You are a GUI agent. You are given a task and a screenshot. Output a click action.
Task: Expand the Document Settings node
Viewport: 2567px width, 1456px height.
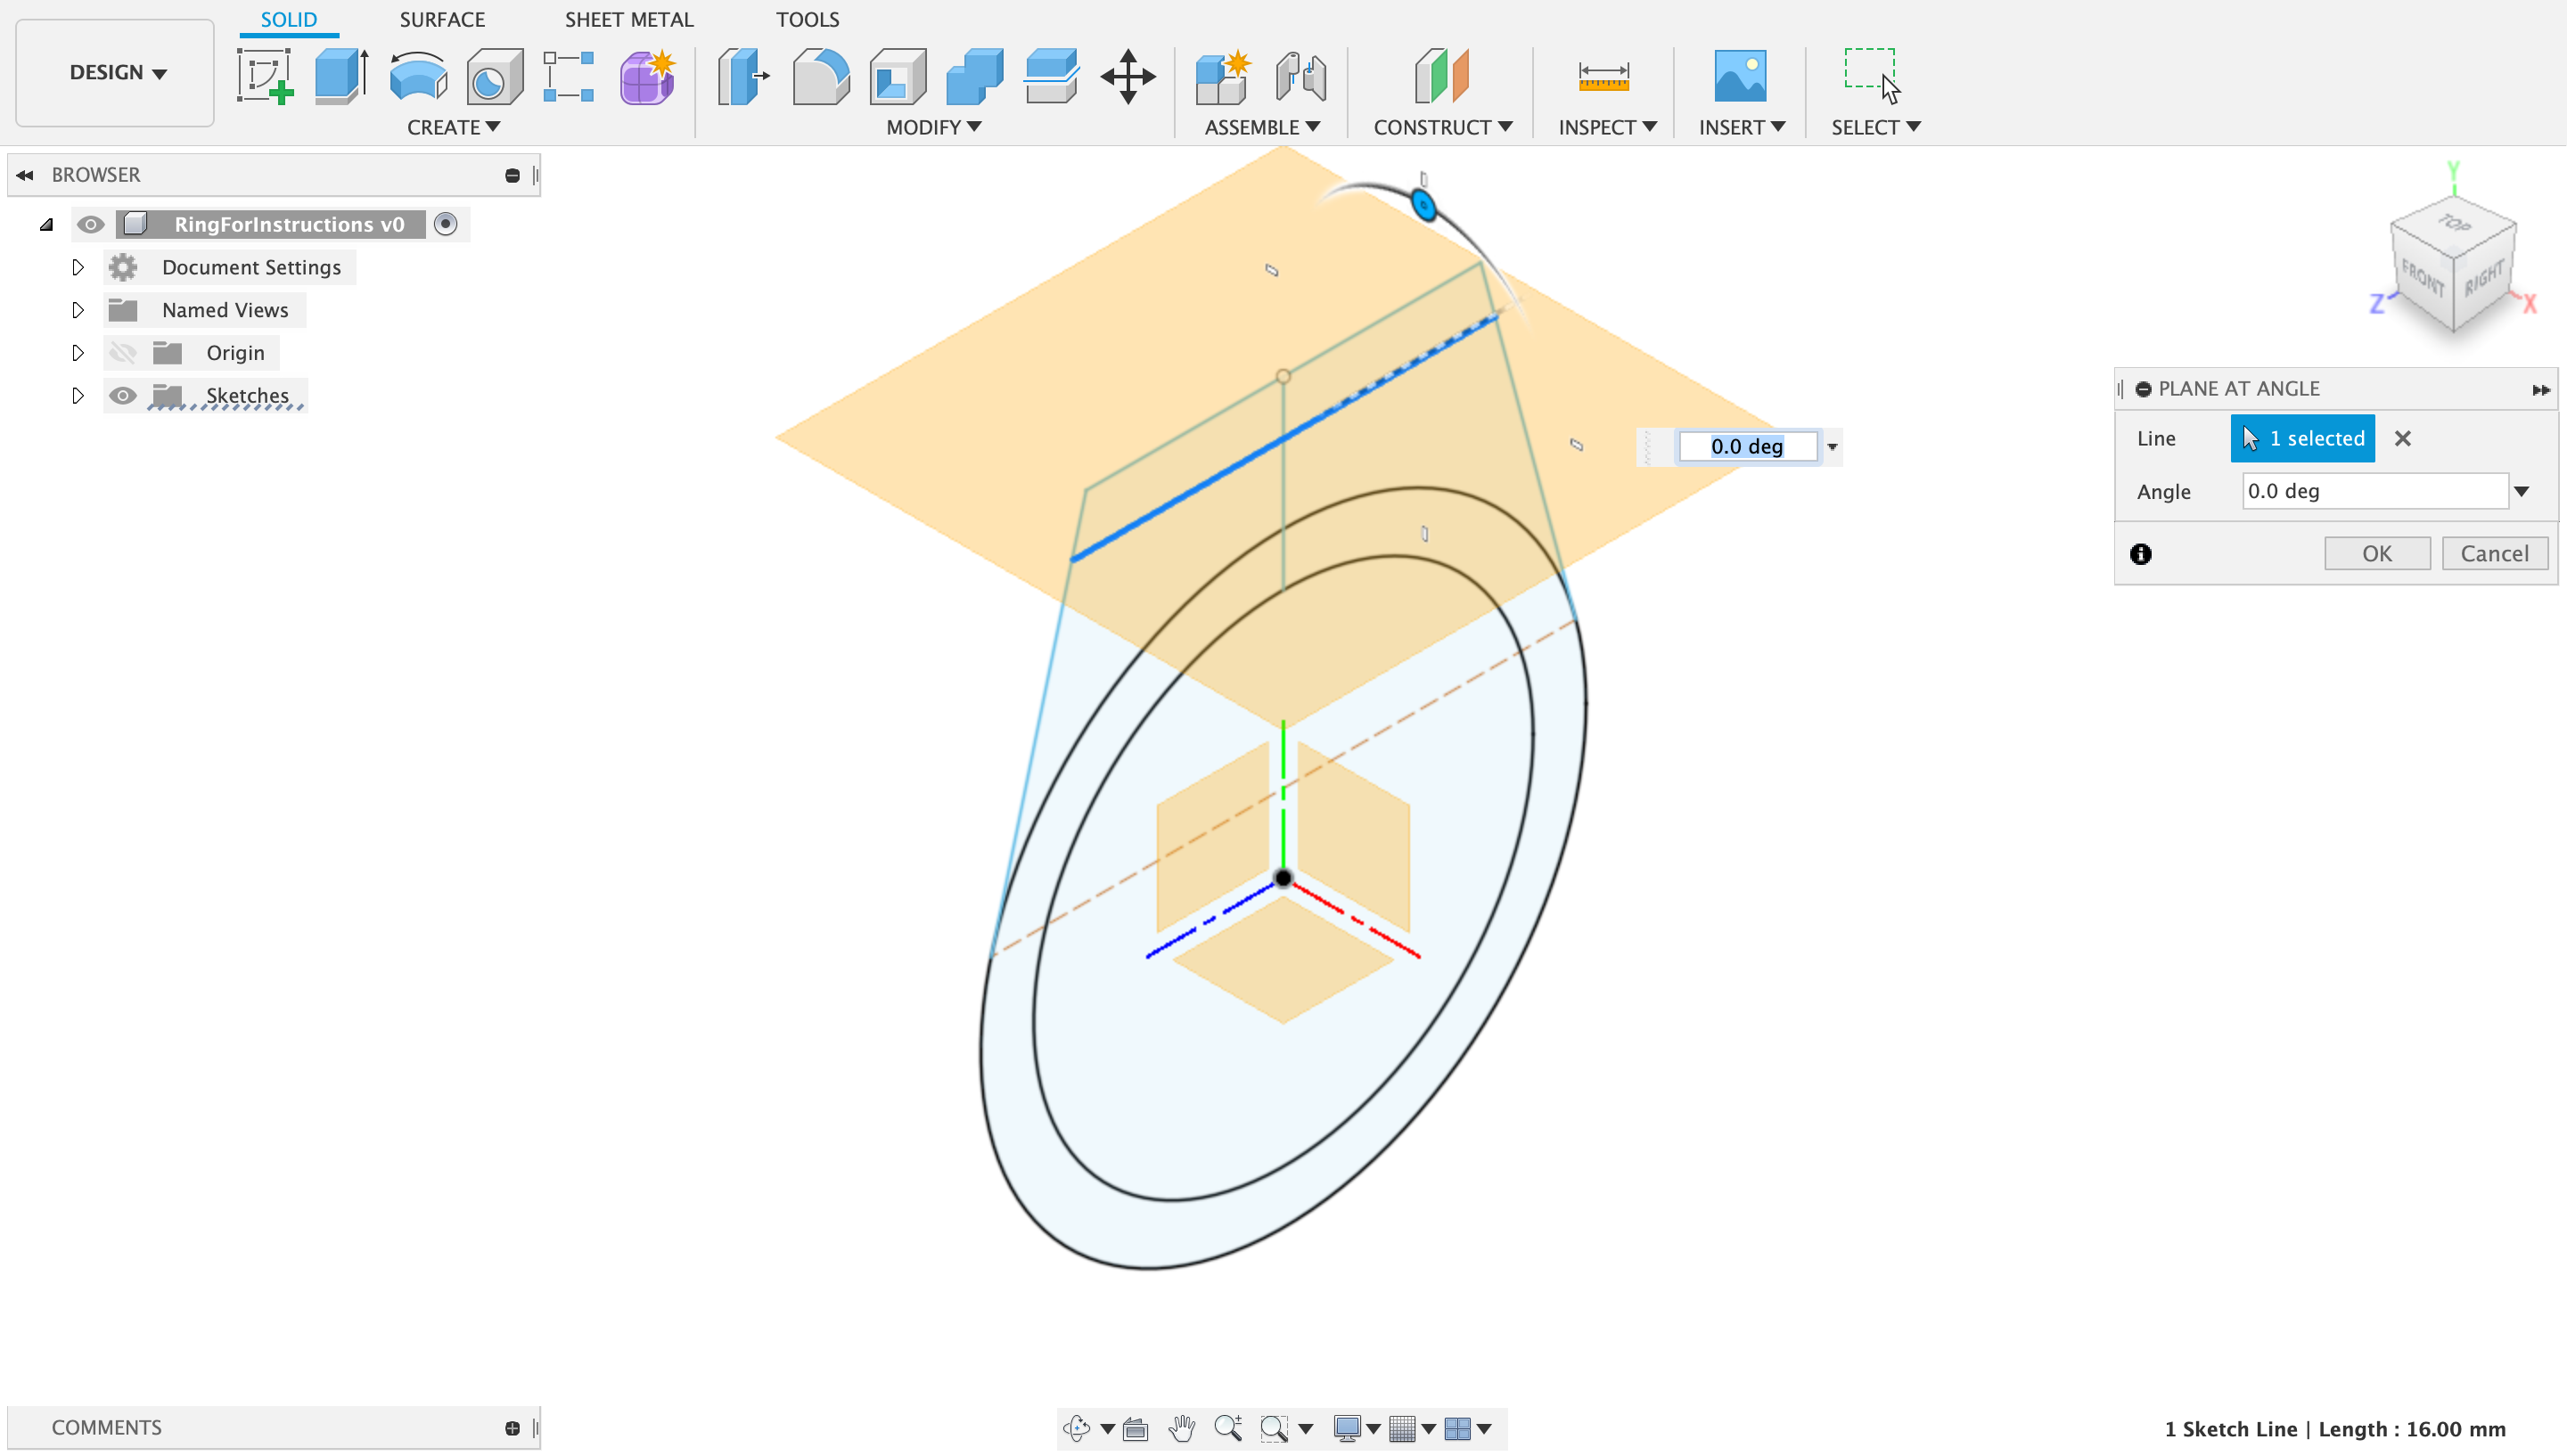[78, 267]
